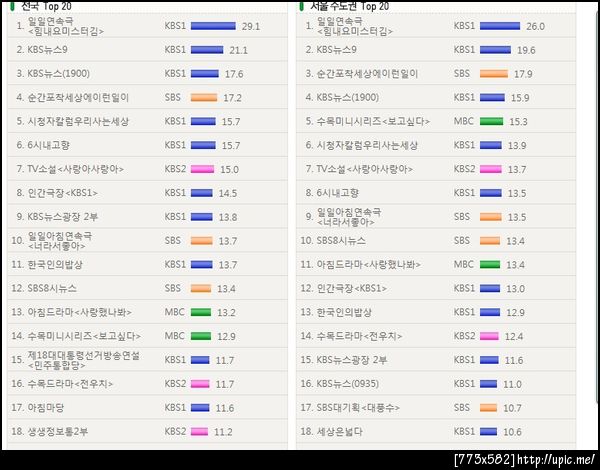Click the 13.8 rating value
The width and height of the screenshot is (600, 470).
(228, 217)
